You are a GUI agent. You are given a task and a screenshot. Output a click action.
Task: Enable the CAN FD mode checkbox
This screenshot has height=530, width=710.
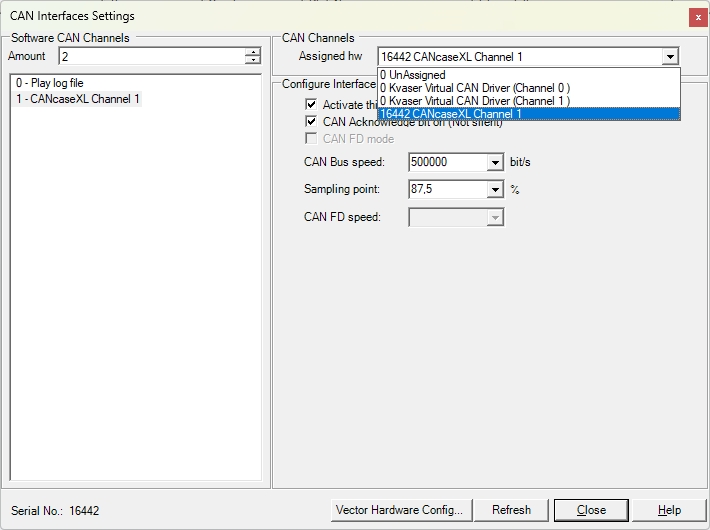311,139
